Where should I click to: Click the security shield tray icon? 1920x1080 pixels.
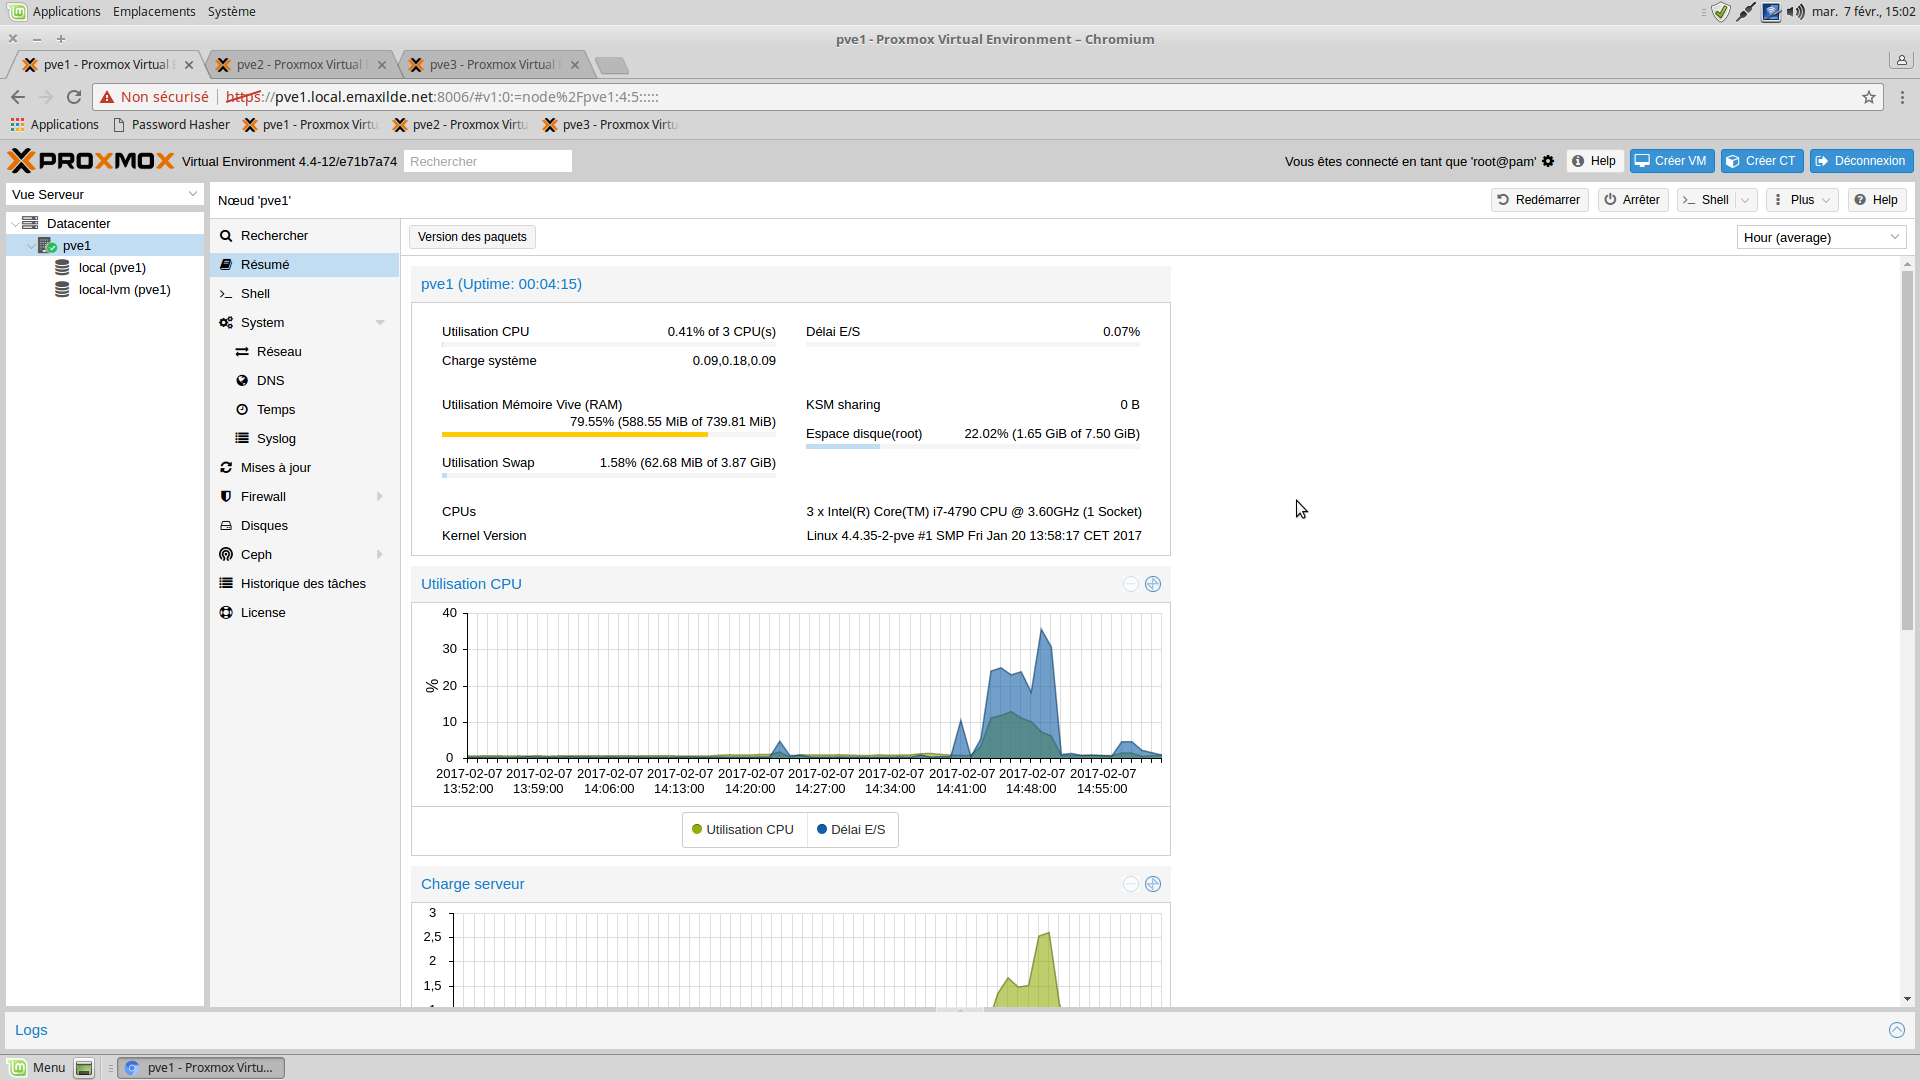pos(1721,12)
